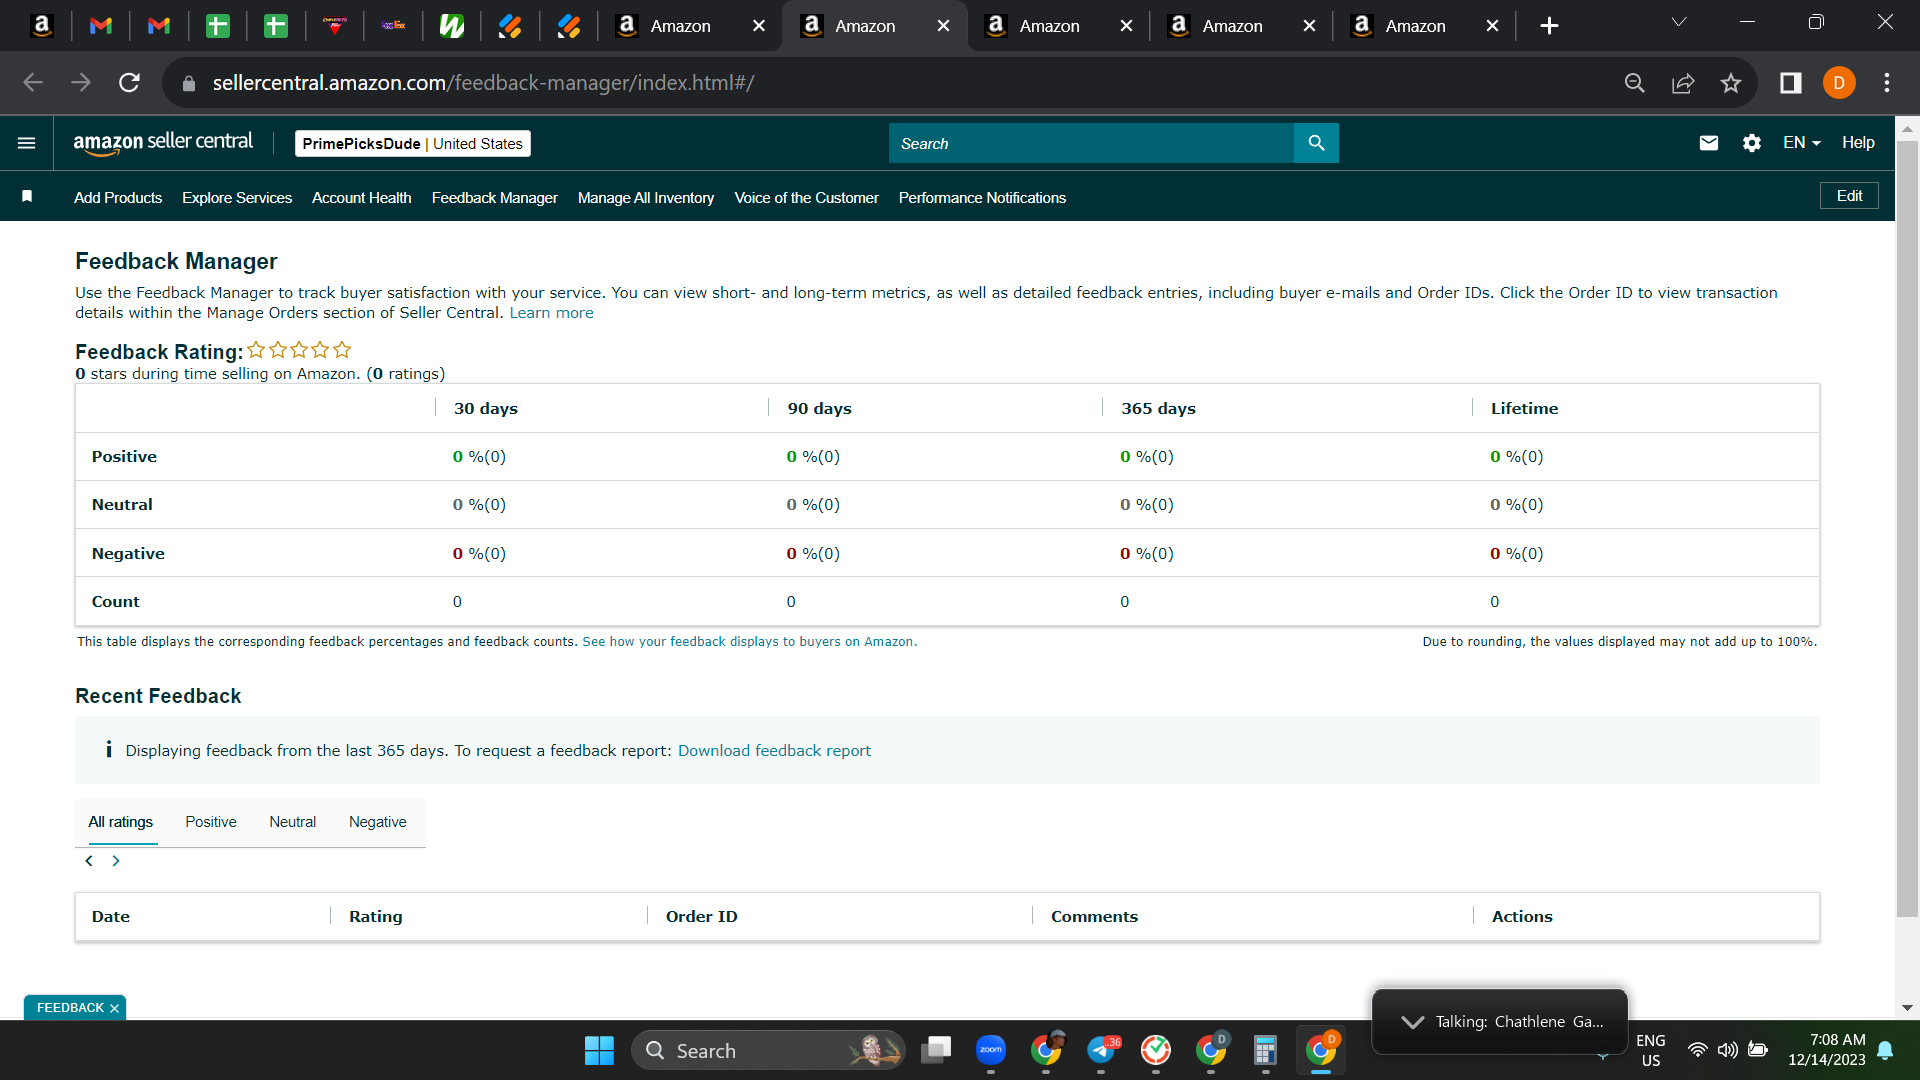Image resolution: width=1920 pixels, height=1080 pixels.
Task: Share this page using the share icon
Action: pyautogui.click(x=1683, y=83)
